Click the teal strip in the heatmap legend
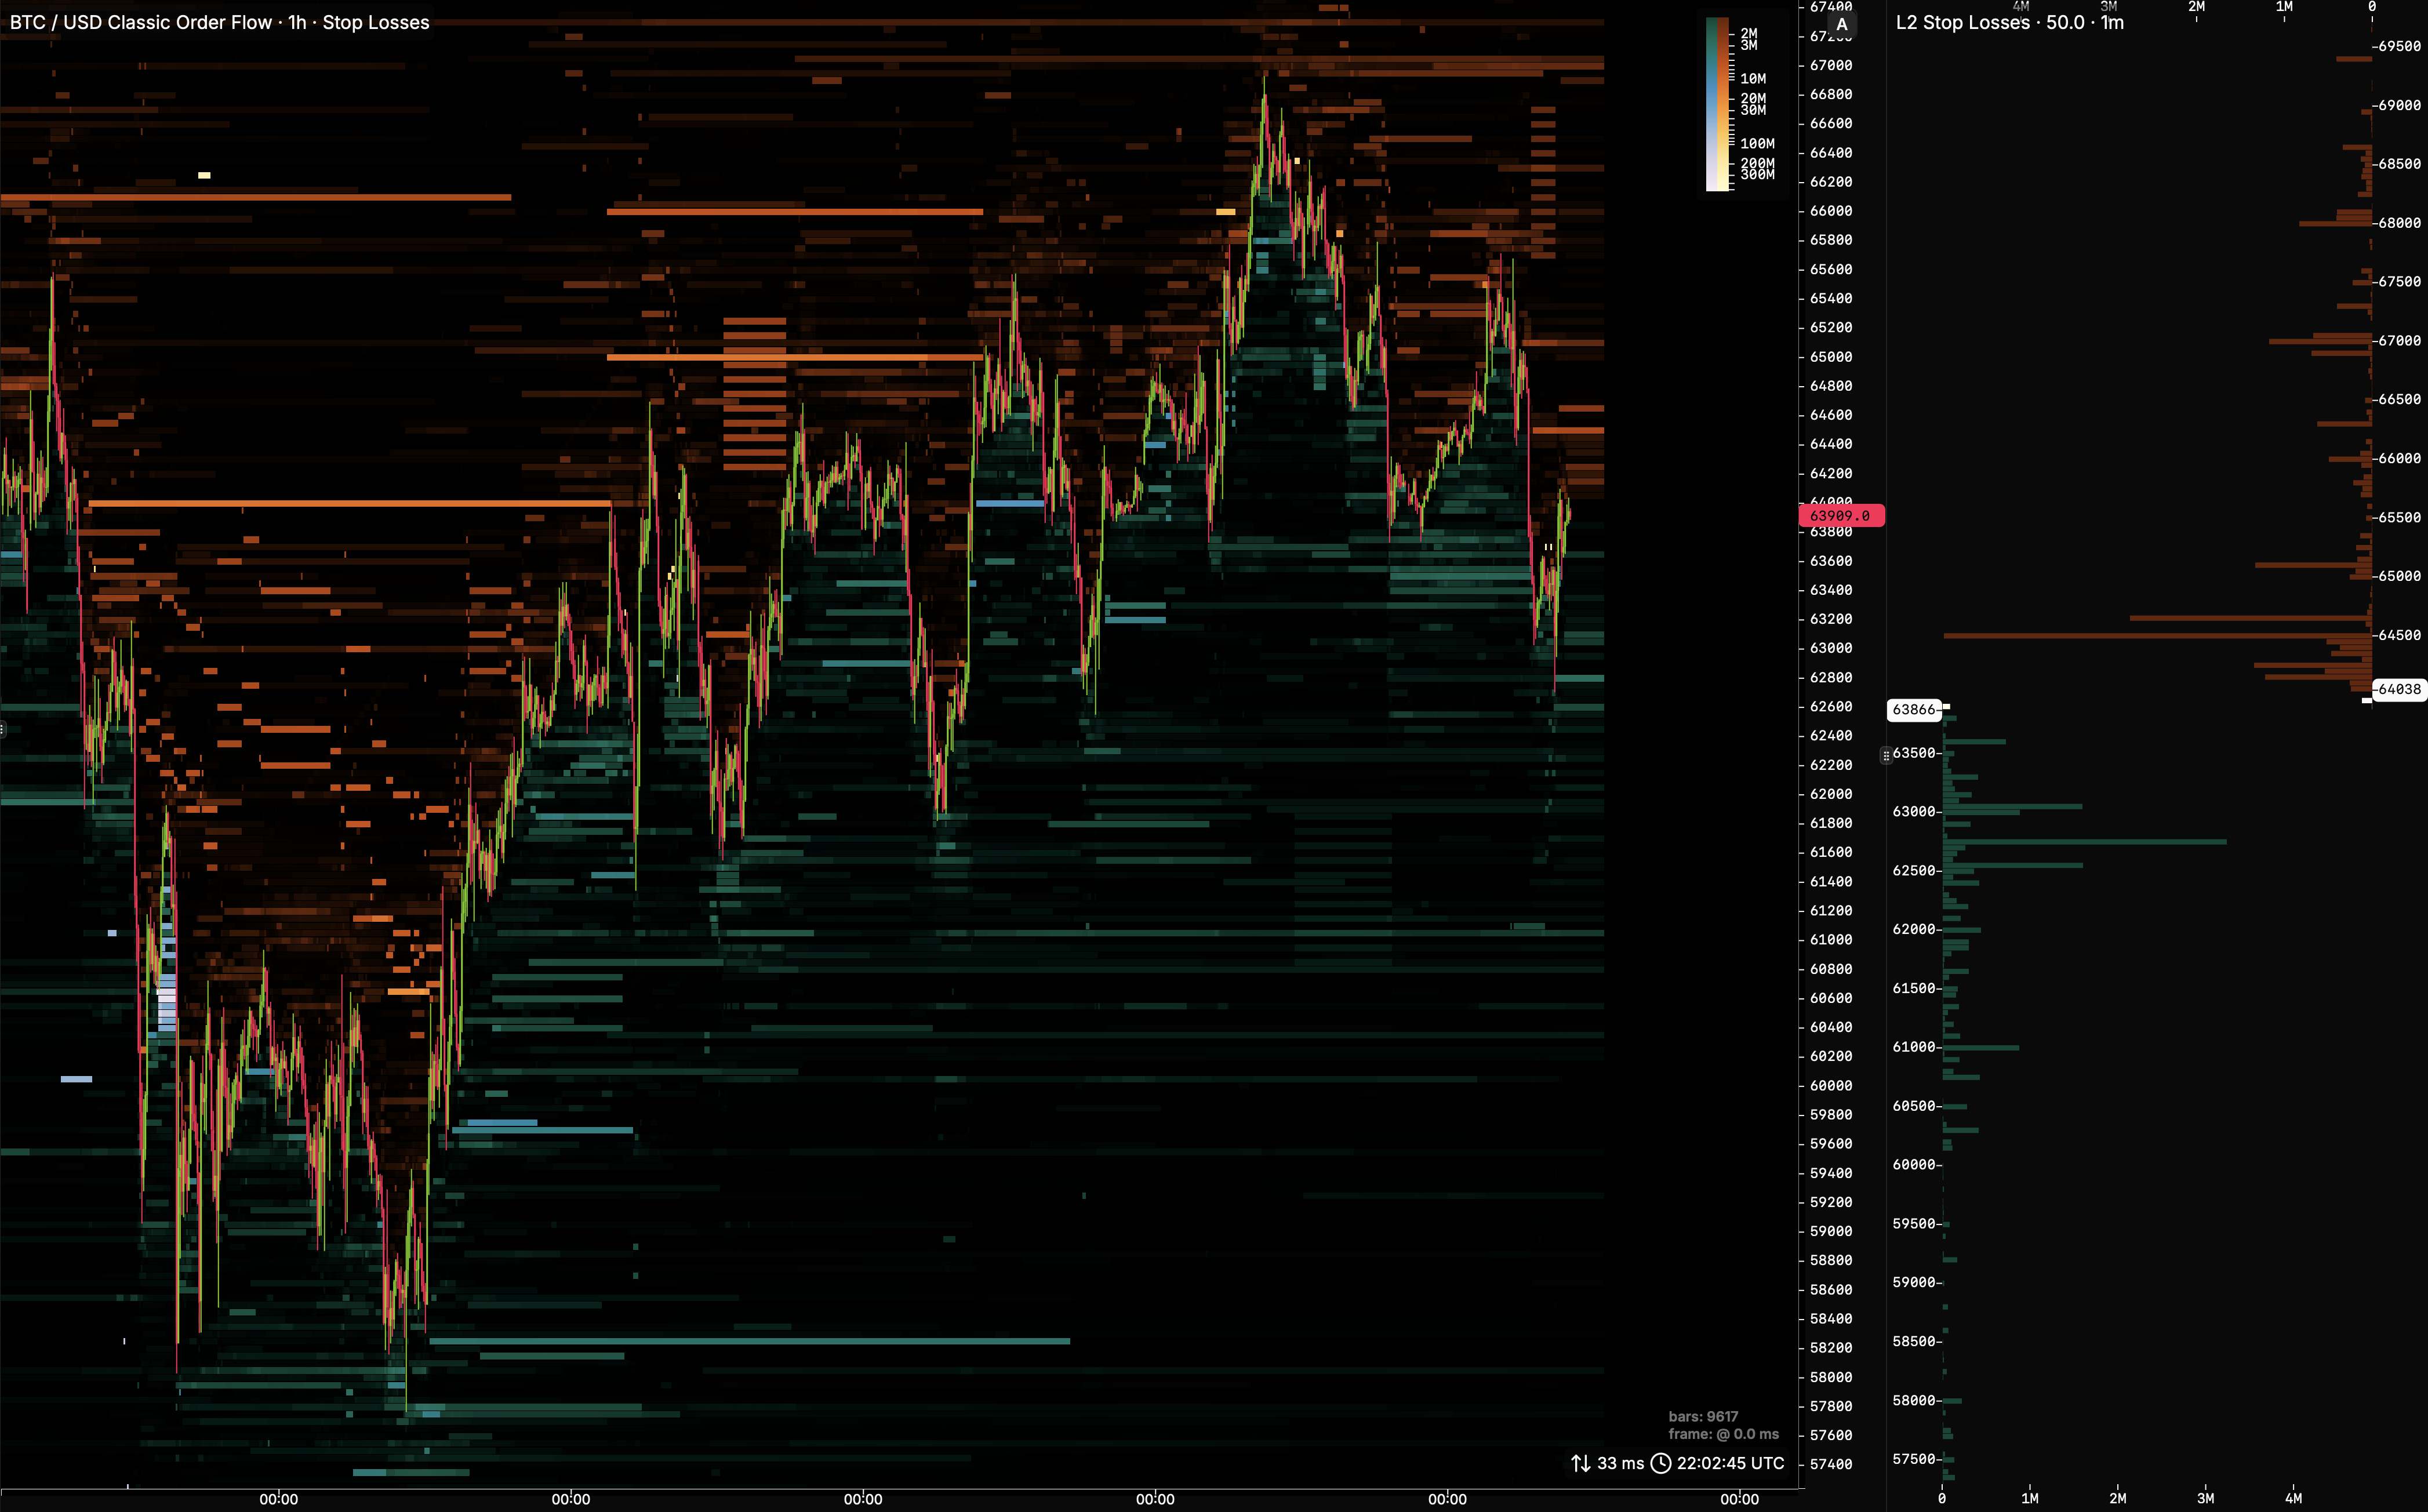 (x=1711, y=104)
